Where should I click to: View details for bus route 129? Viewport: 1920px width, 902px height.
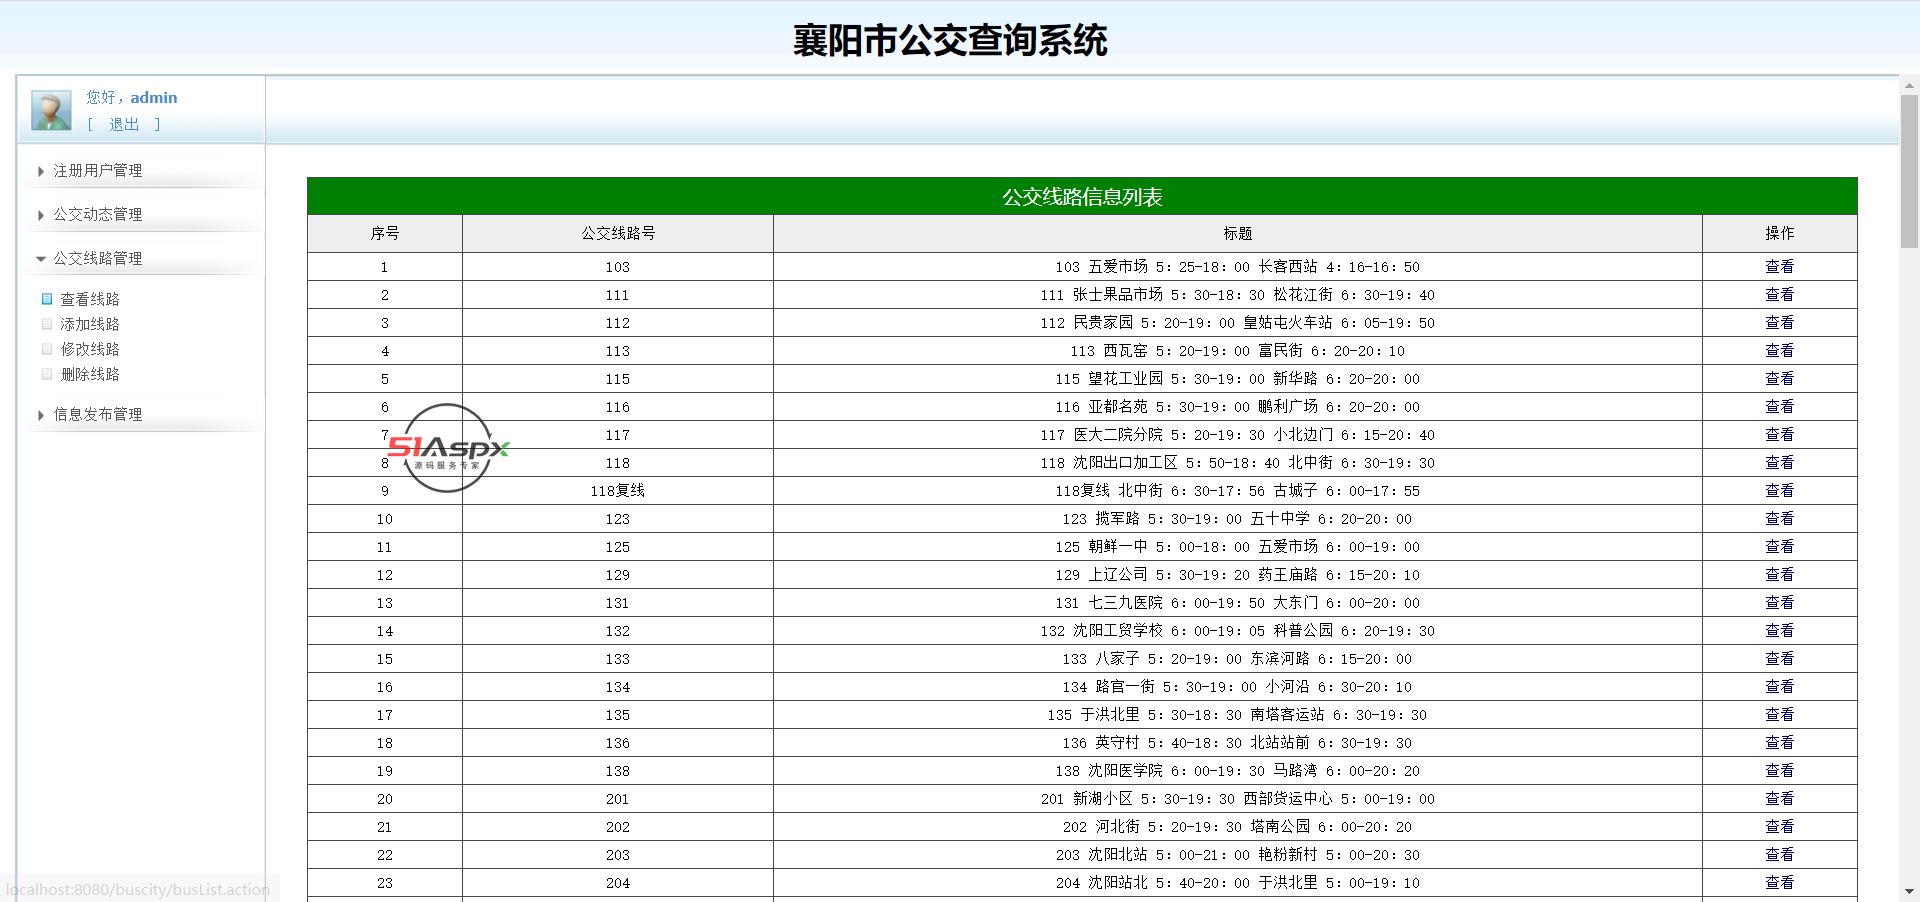(x=1780, y=575)
